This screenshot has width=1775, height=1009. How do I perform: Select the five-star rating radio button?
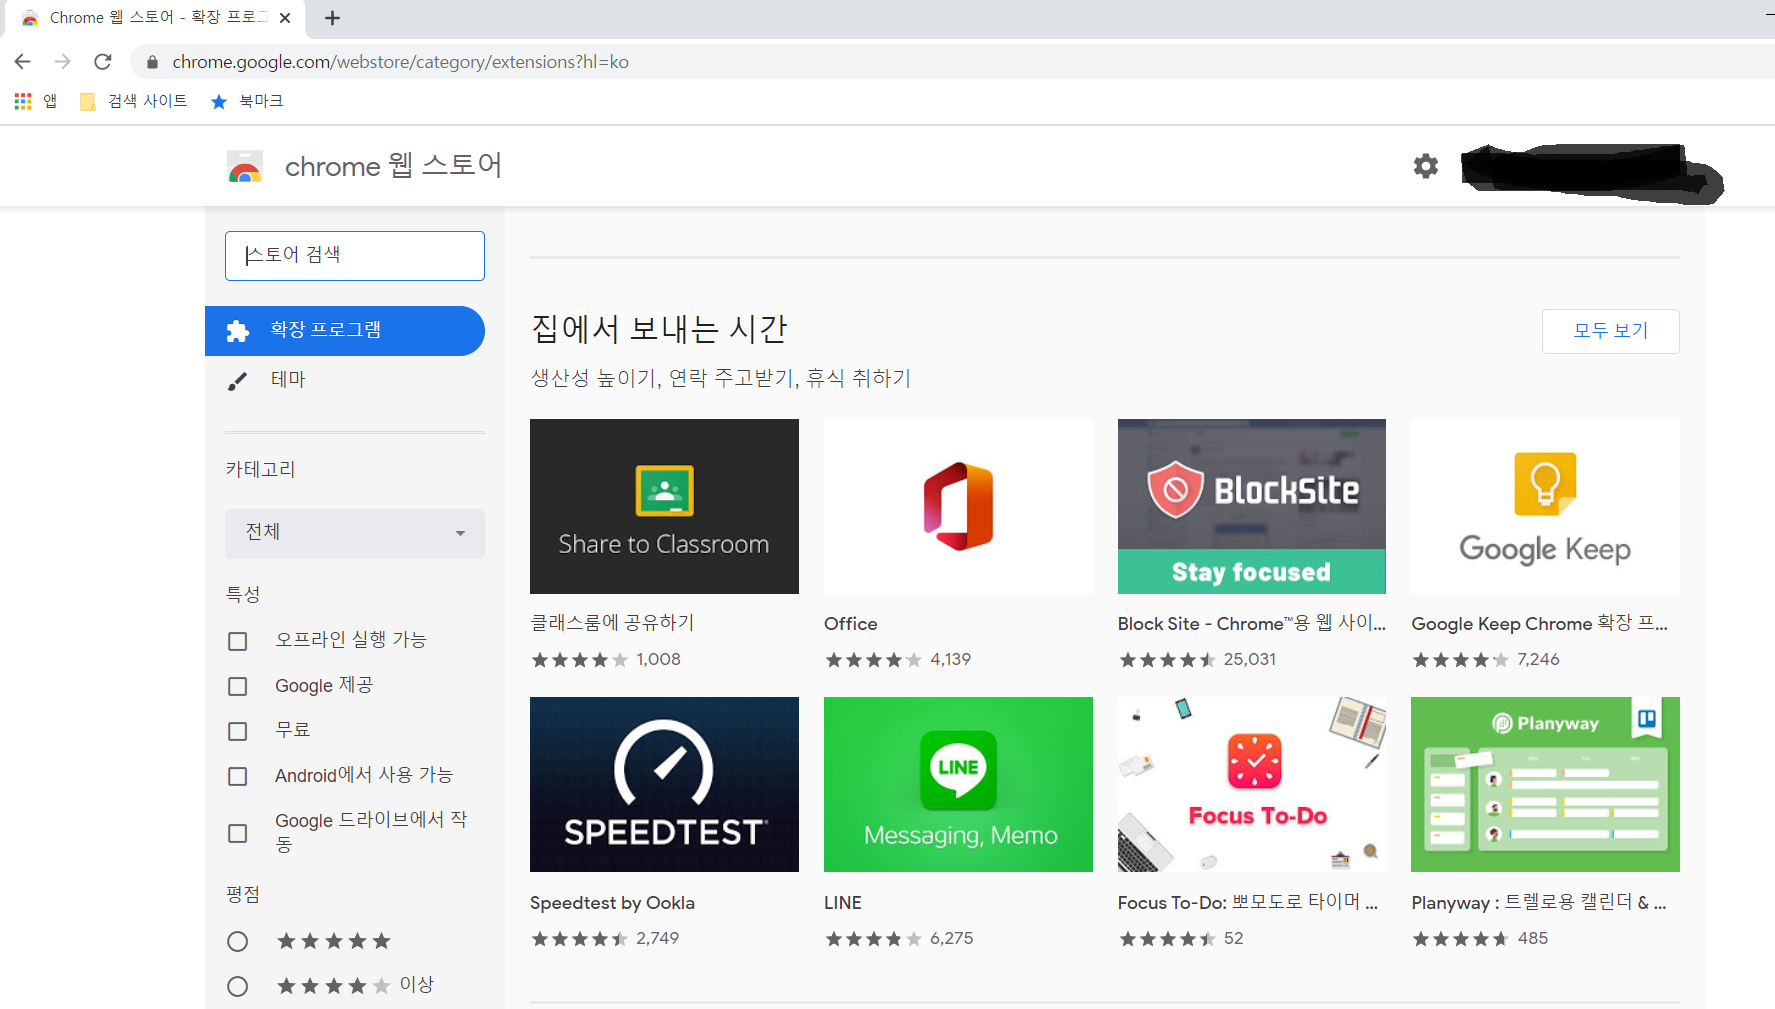(x=237, y=941)
